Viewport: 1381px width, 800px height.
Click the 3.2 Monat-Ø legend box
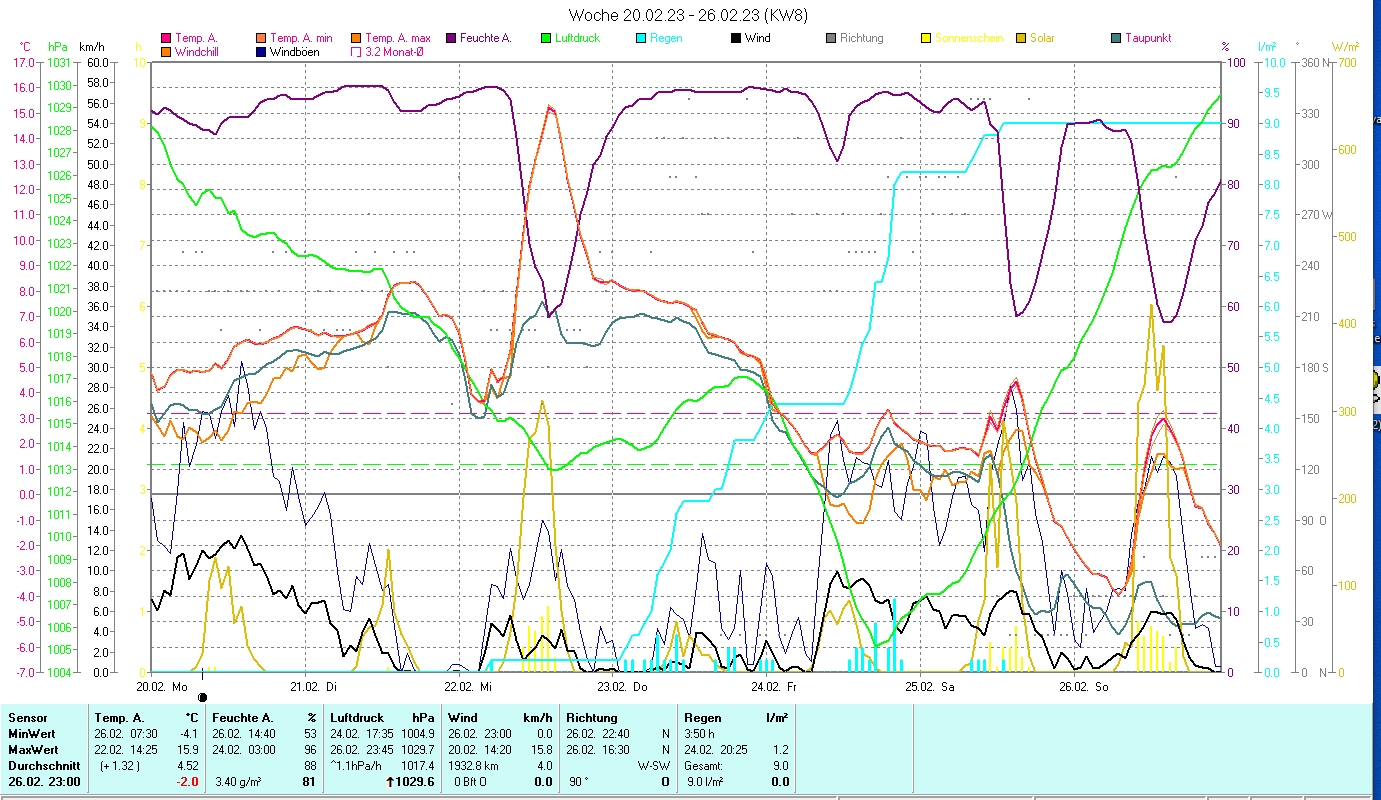(357, 51)
